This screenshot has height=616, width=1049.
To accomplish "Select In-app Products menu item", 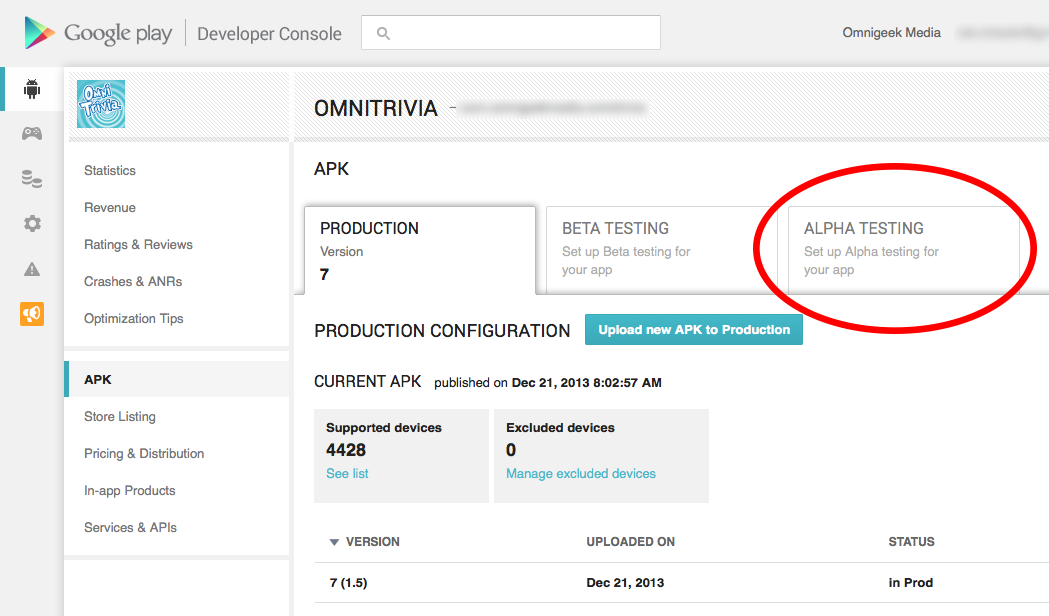I will click(x=129, y=491).
